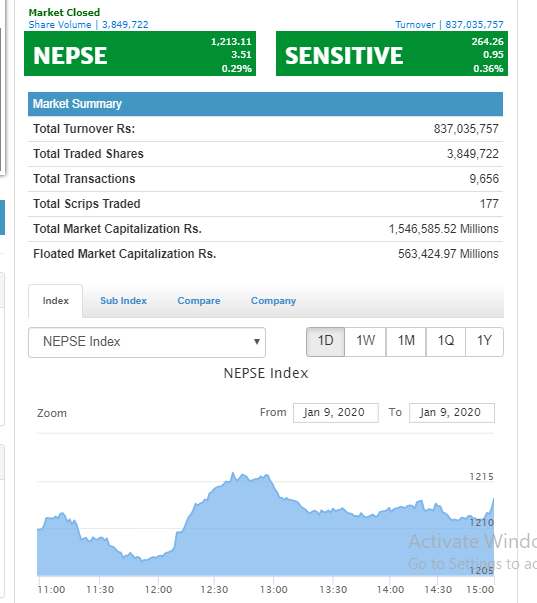Viewport: 537px width, 603px height.
Task: Open the NEPSE Index dropdown
Action: coord(147,342)
